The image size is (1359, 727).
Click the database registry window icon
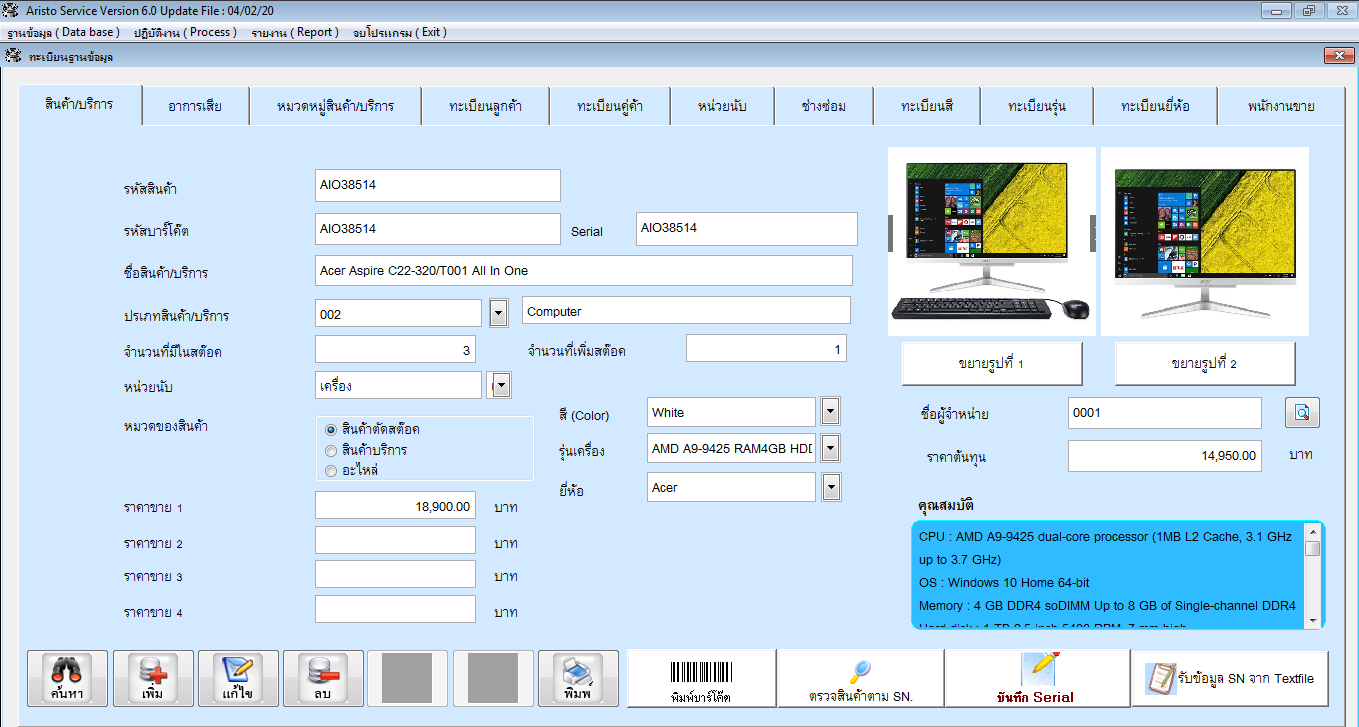coord(13,56)
